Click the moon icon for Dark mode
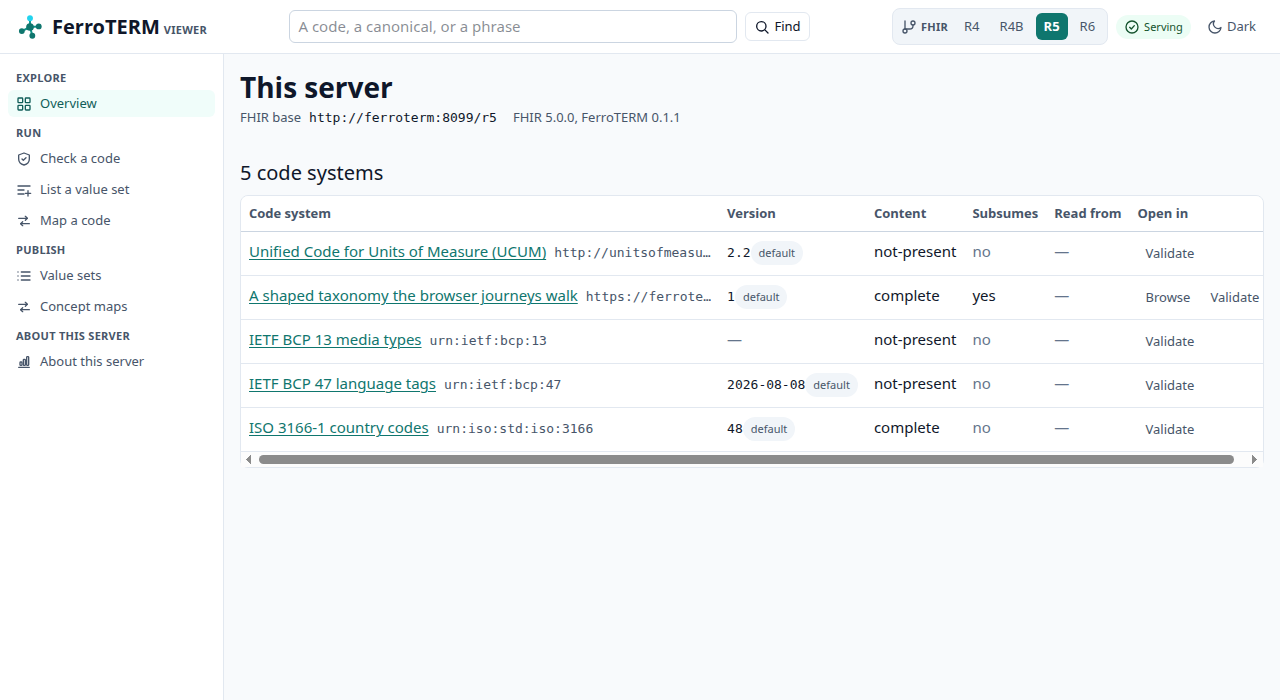1280x700 pixels. 1215,27
